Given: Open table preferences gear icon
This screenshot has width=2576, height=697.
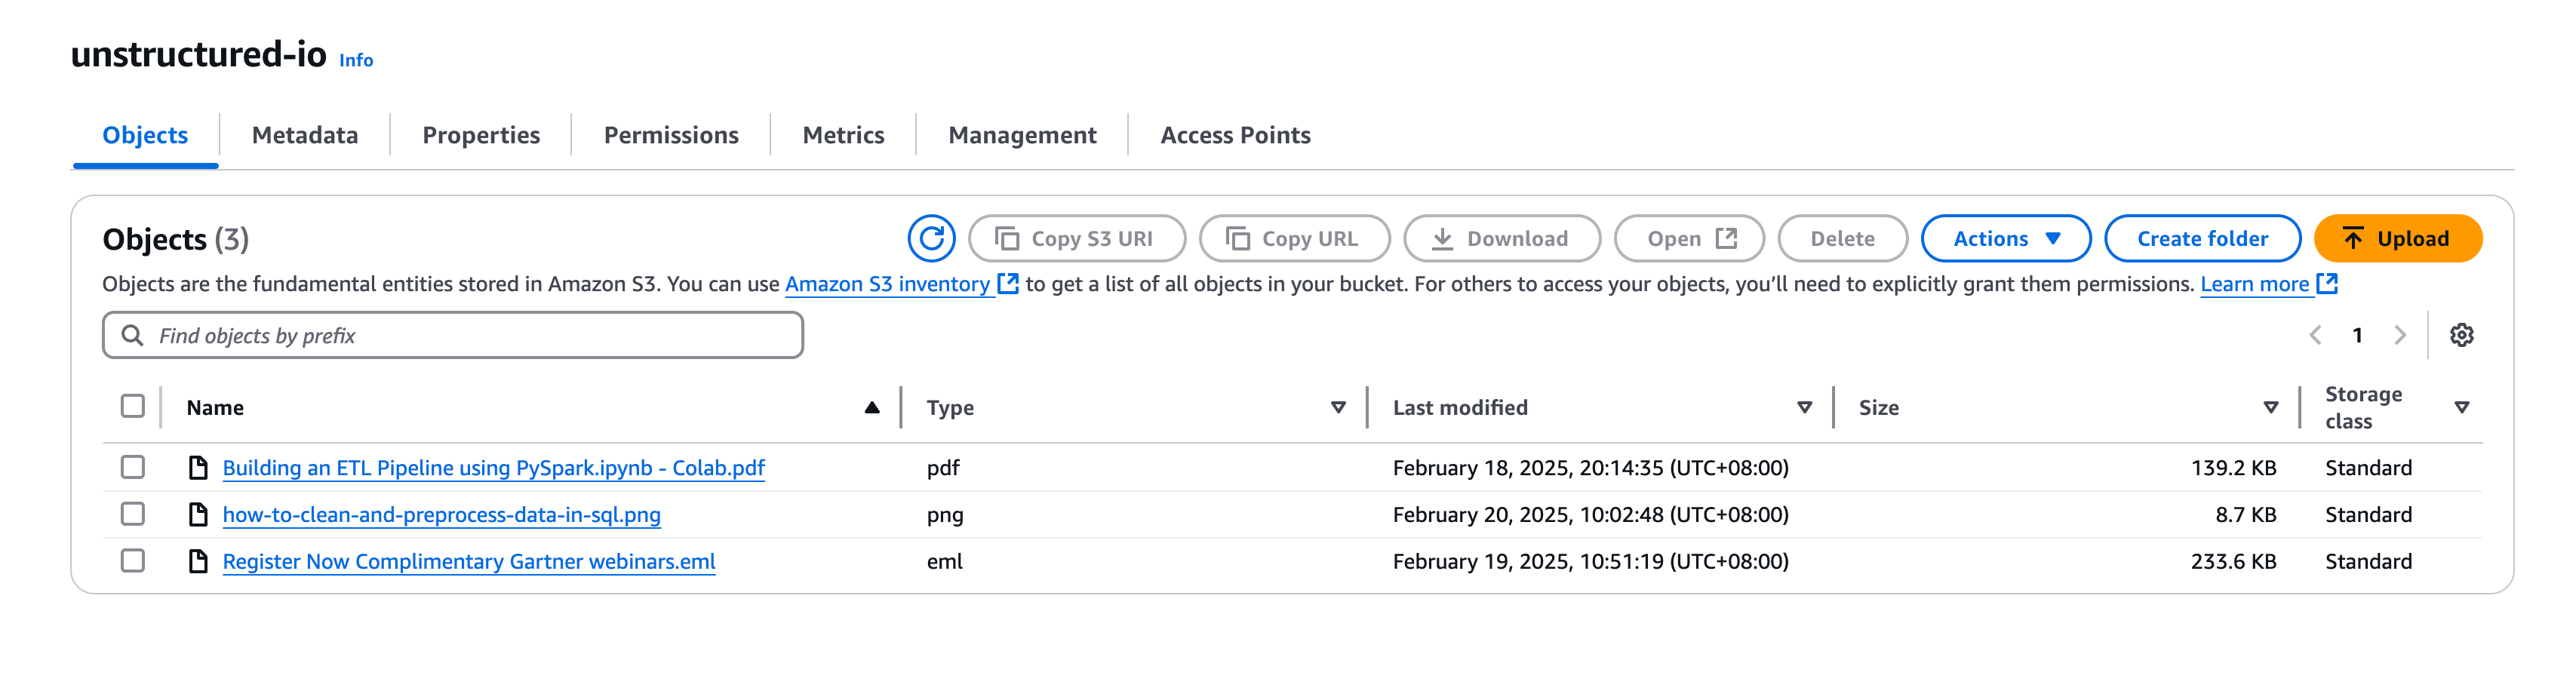Looking at the screenshot, I should (x=2461, y=335).
